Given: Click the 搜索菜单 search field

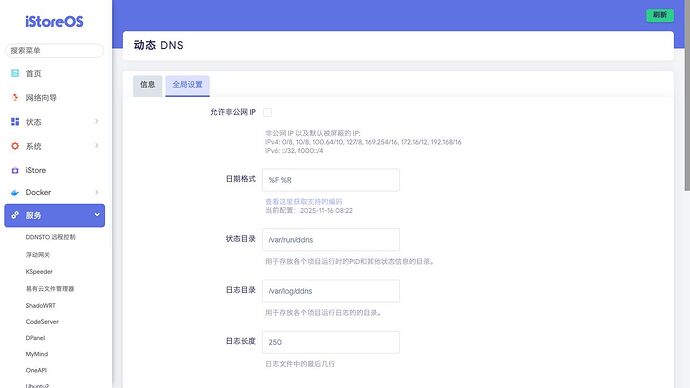Looking at the screenshot, I should tap(55, 51).
